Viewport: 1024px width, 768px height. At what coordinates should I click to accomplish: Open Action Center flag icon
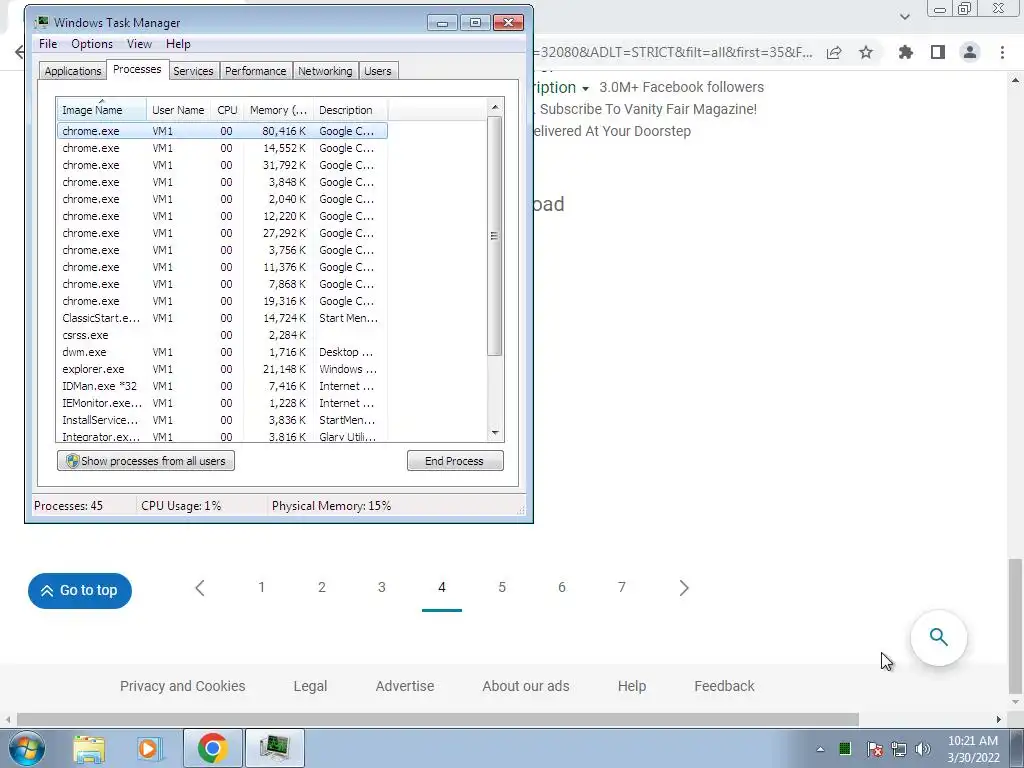coord(874,749)
